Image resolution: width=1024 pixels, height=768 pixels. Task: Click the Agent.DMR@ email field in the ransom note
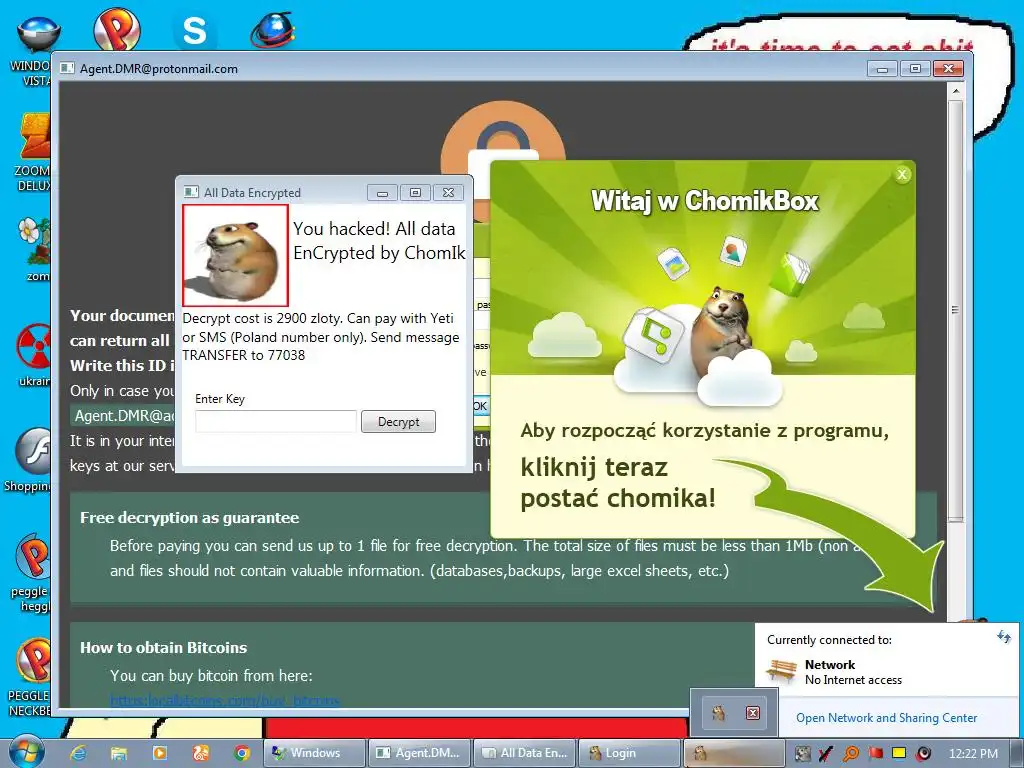click(123, 416)
